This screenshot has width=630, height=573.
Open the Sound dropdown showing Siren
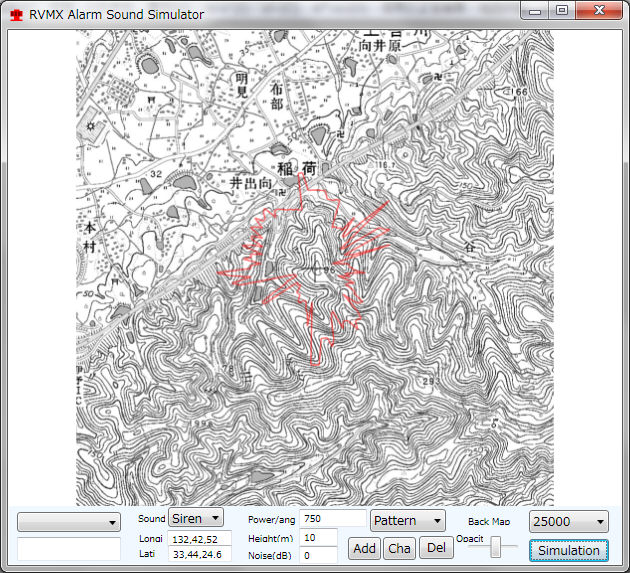(195, 519)
